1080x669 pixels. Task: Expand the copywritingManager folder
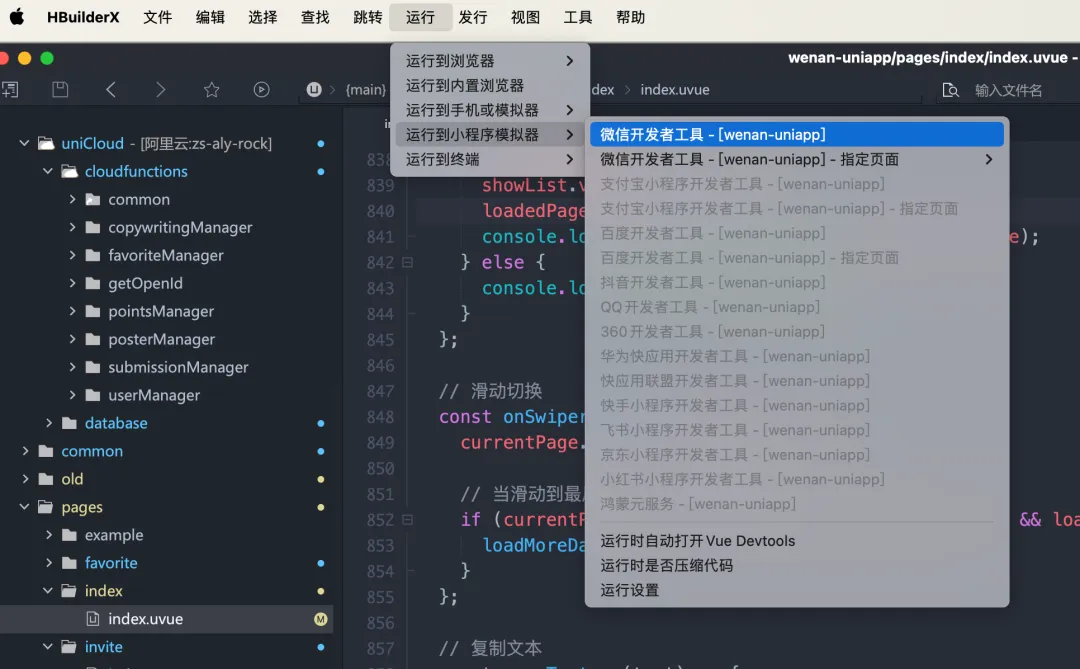click(72, 227)
